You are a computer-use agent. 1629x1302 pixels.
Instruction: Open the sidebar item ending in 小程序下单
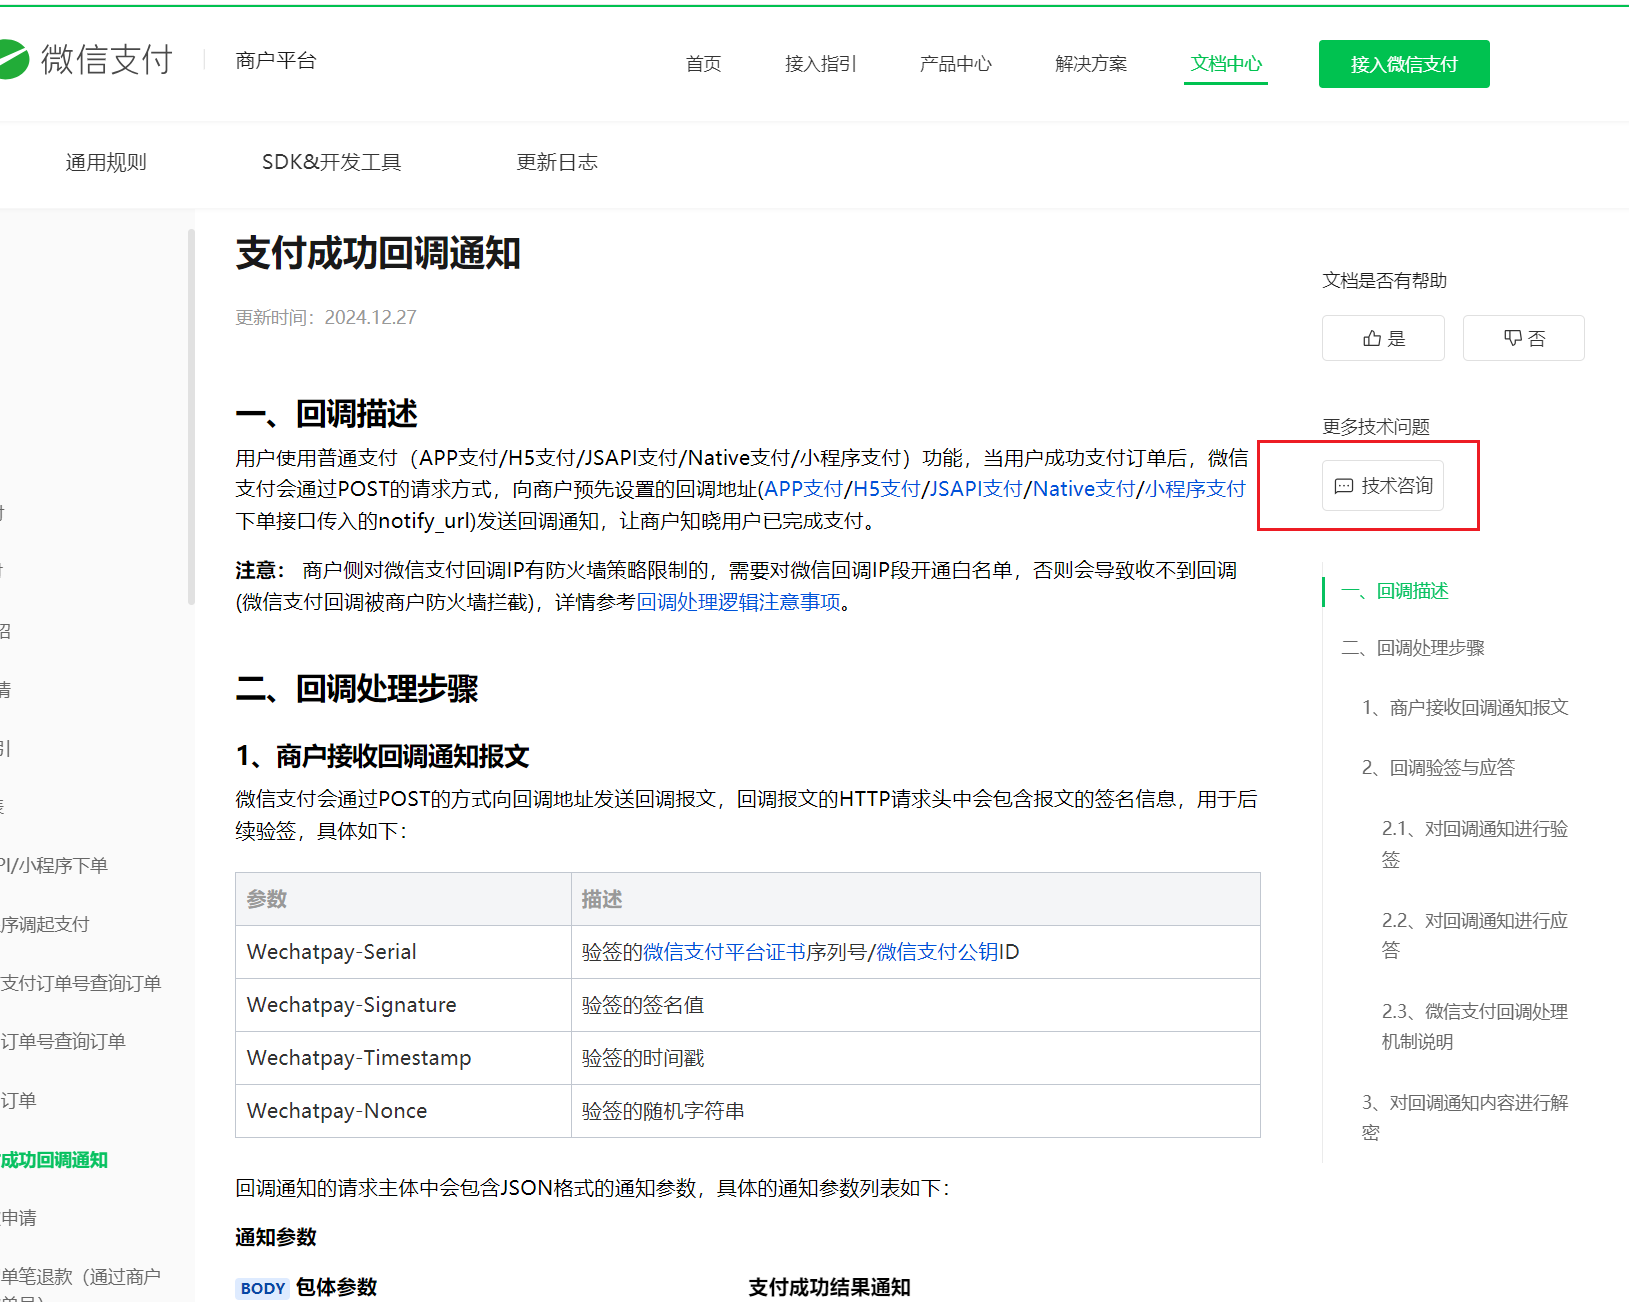(x=54, y=866)
